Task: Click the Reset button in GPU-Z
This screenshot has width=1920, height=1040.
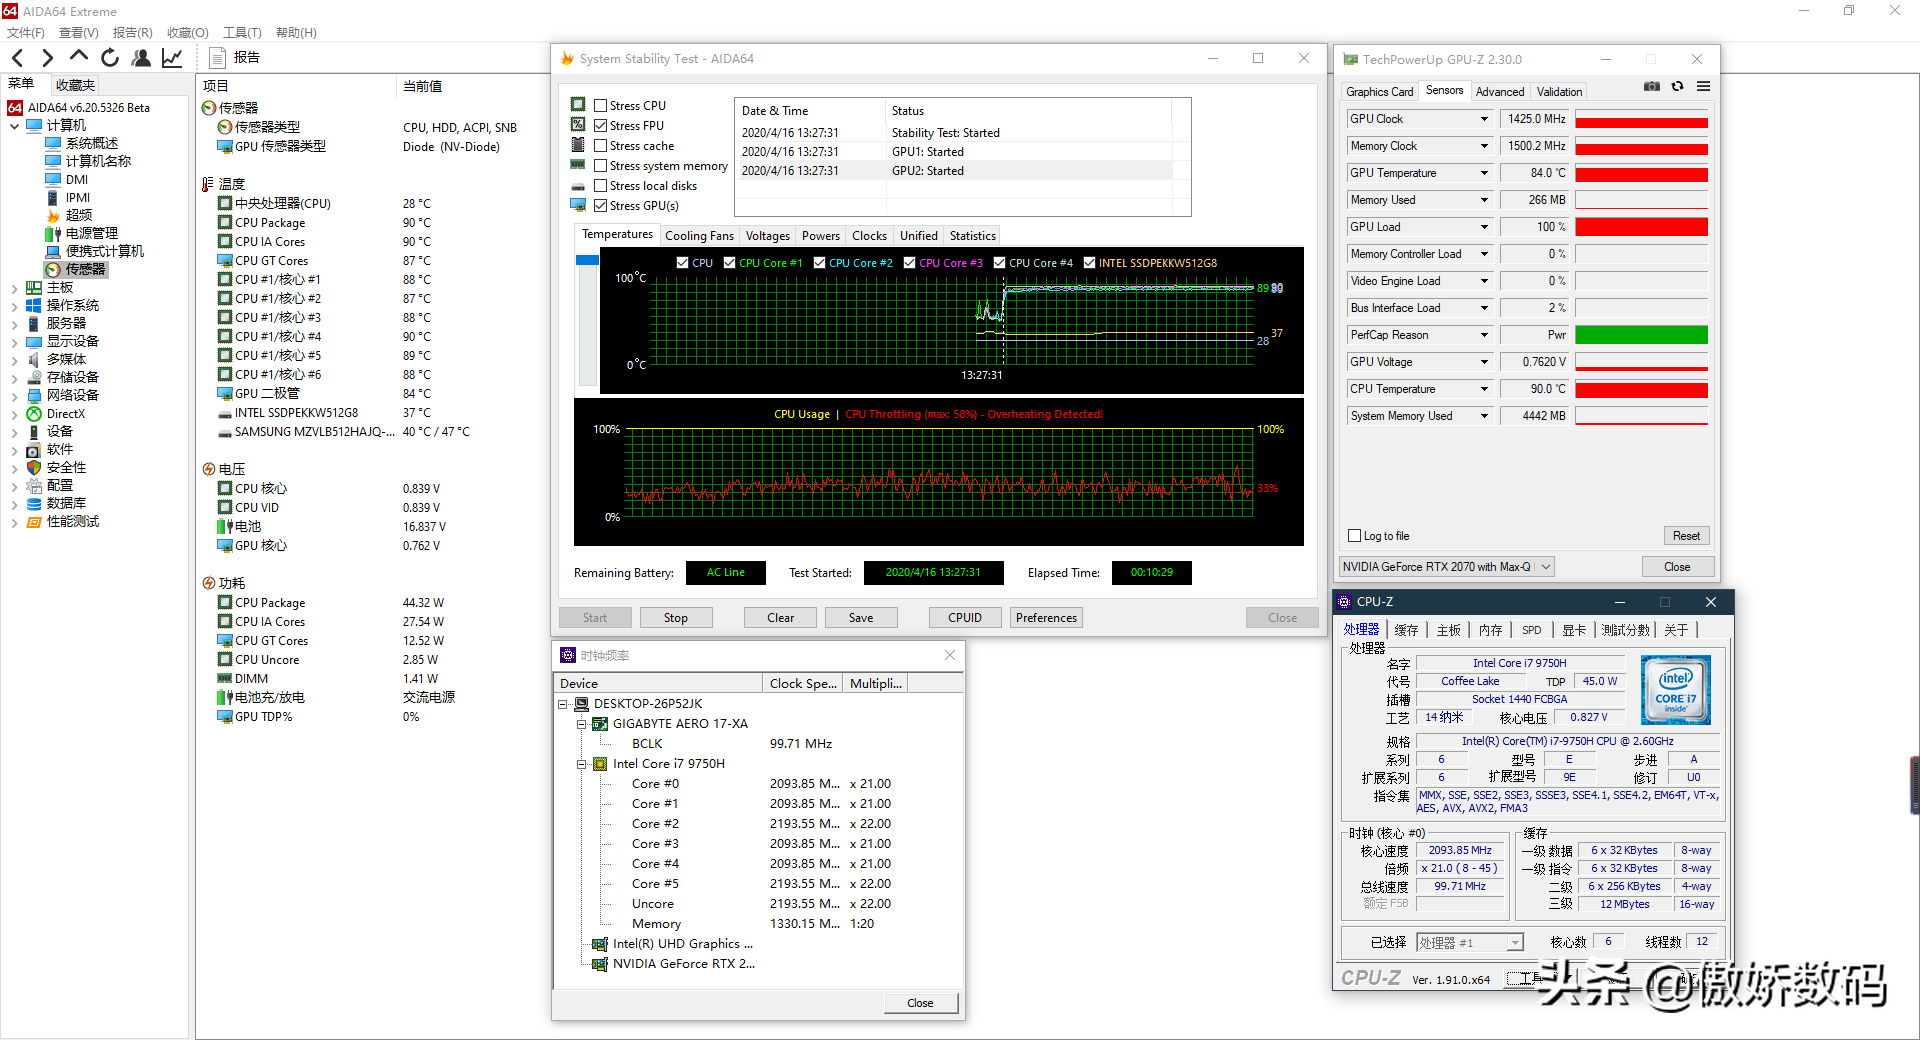Action: pyautogui.click(x=1686, y=536)
